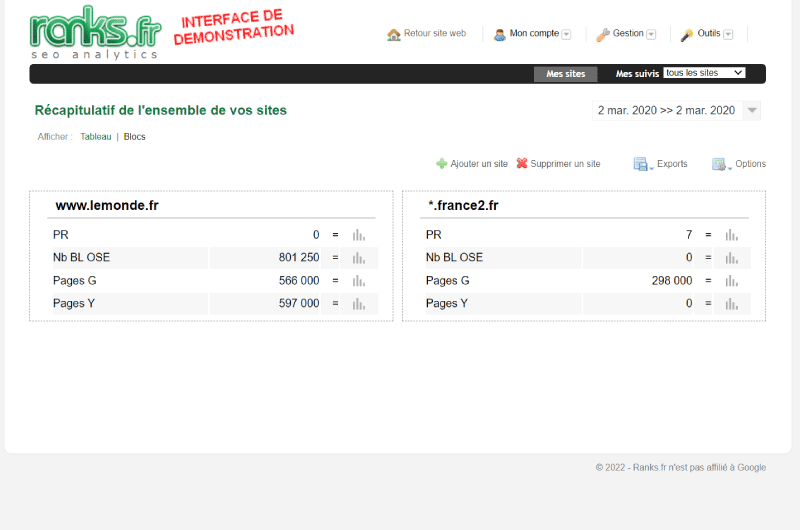Image resolution: width=800 pixels, height=530 pixels.
Task: Switch display to Tableau view
Action: coord(95,137)
